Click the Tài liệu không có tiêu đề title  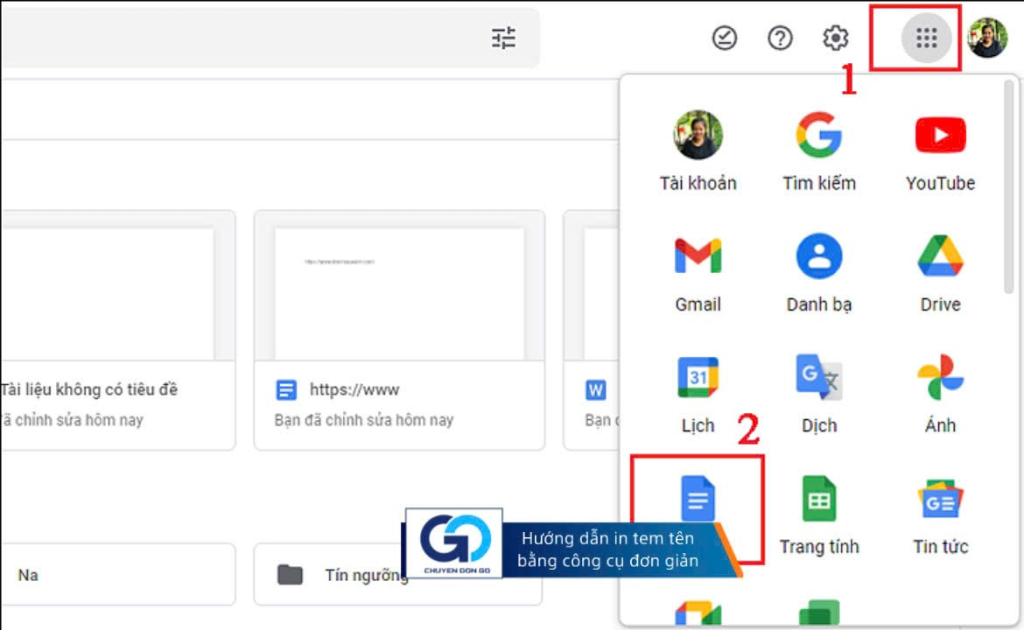coord(89,390)
